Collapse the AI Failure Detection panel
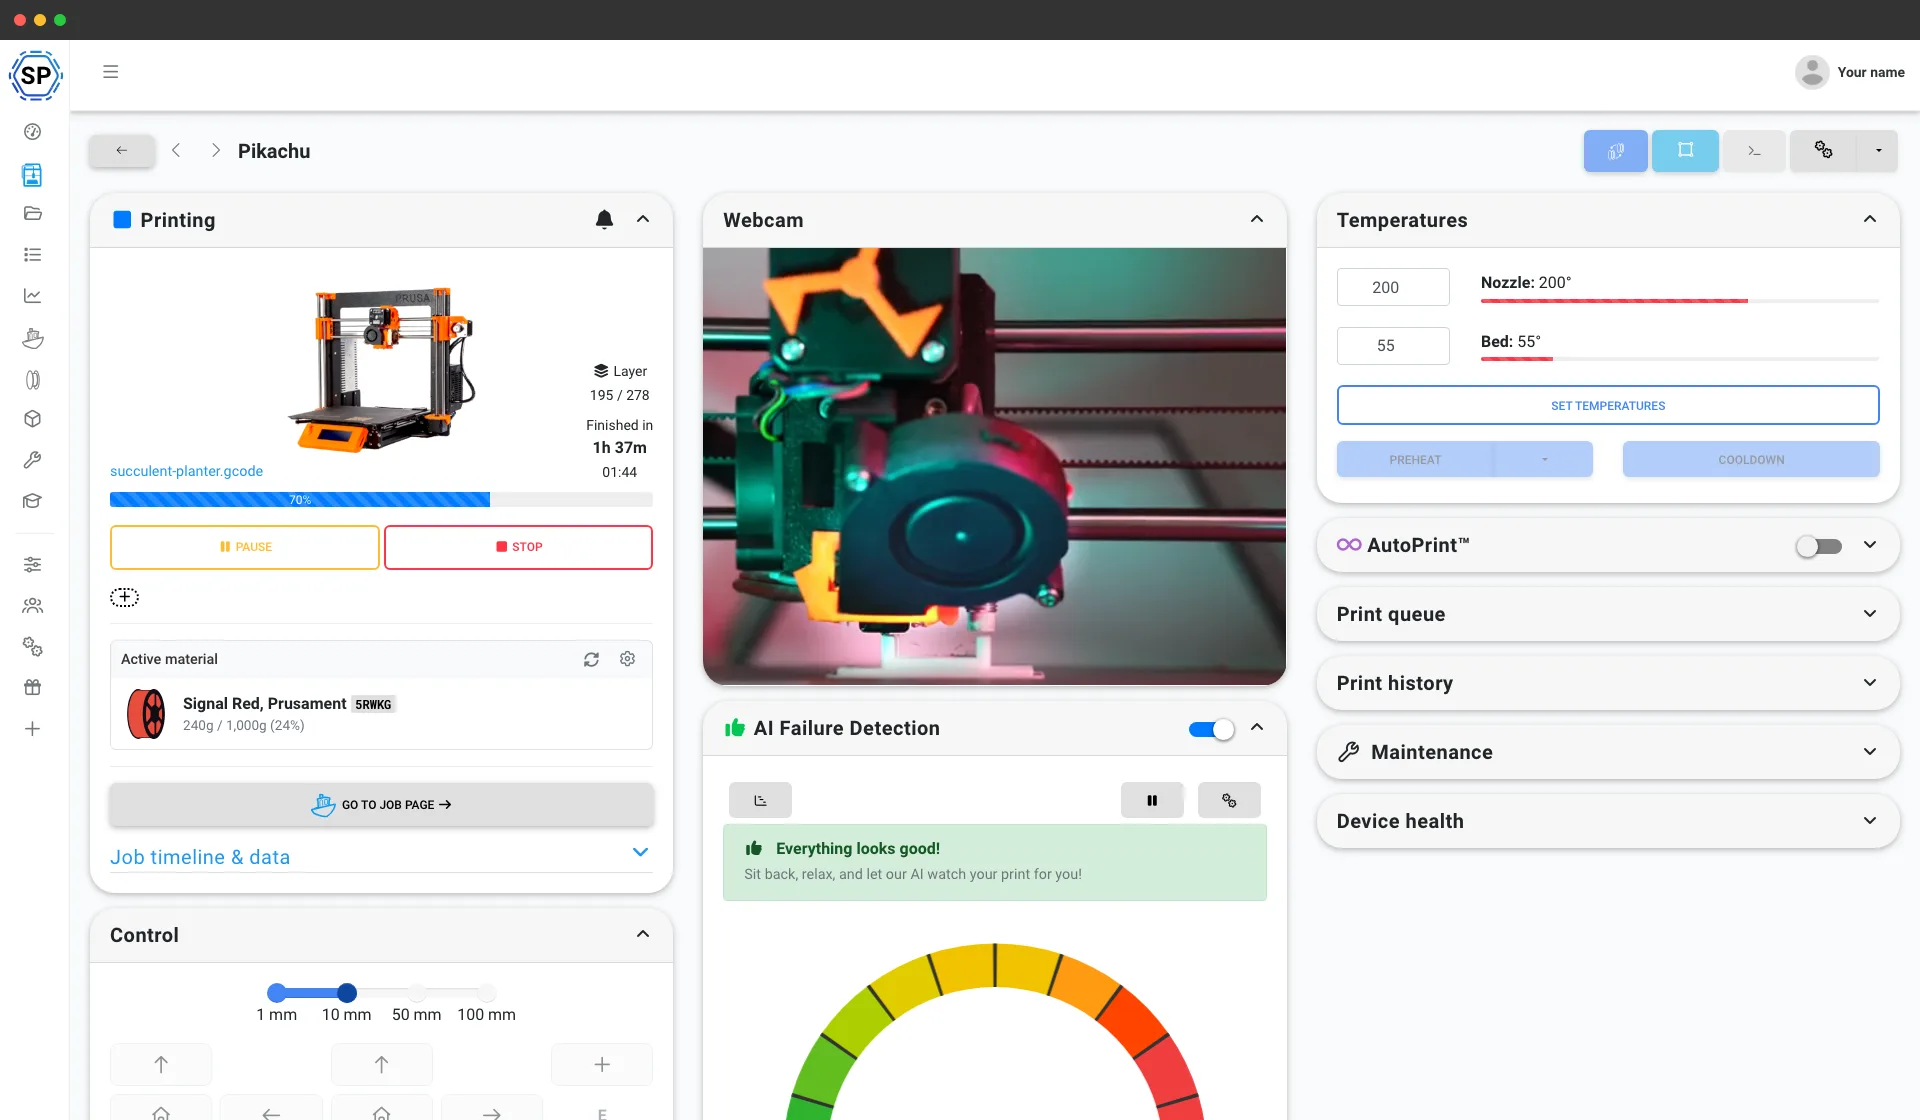 tap(1257, 727)
